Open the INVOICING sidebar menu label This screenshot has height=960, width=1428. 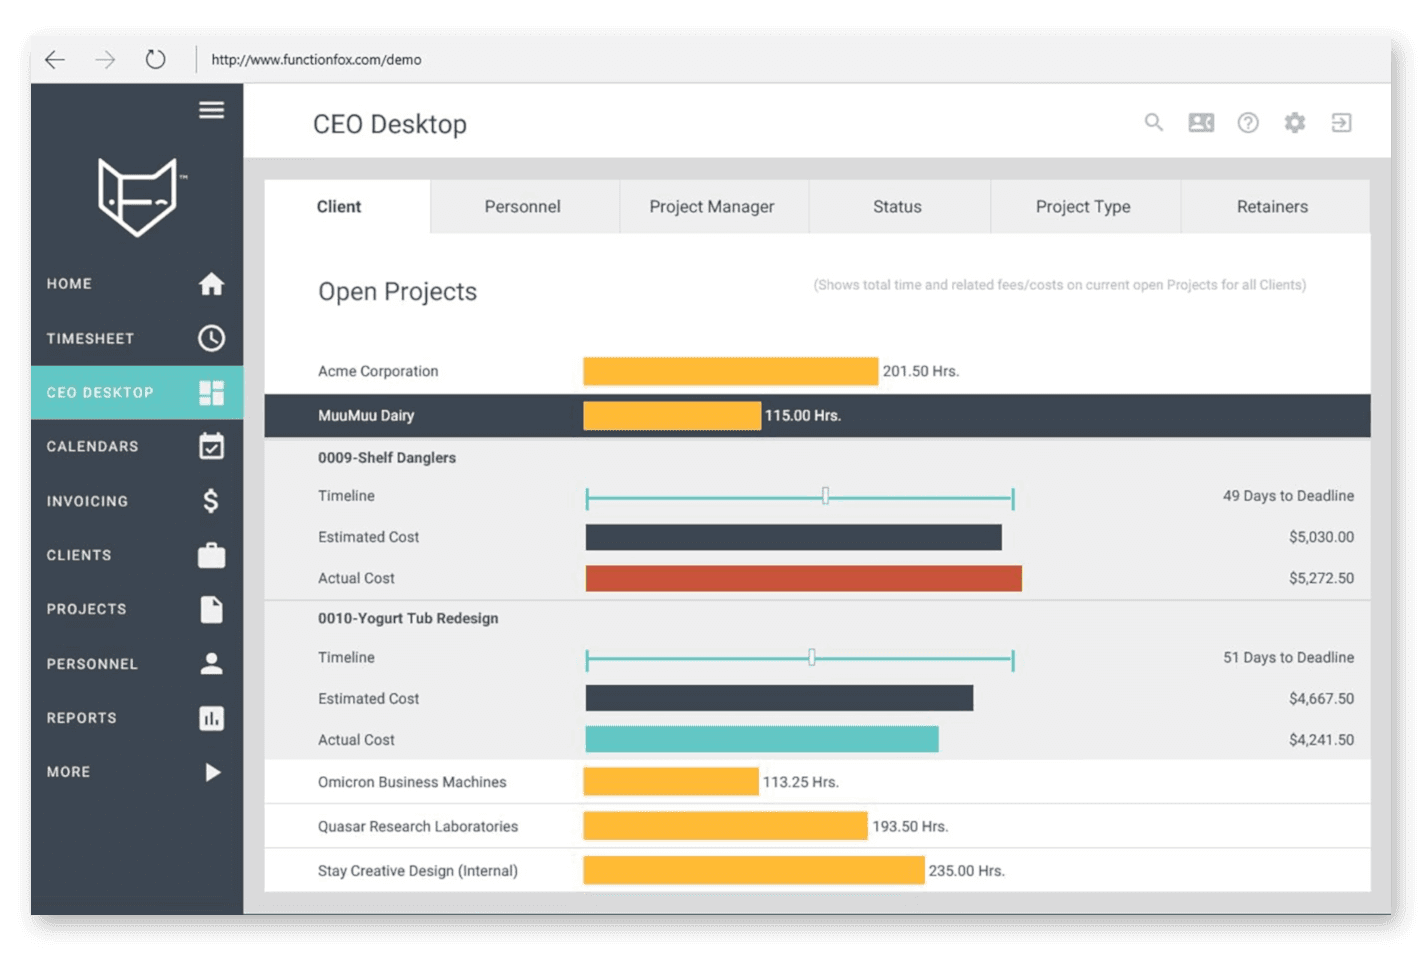pyautogui.click(x=87, y=501)
